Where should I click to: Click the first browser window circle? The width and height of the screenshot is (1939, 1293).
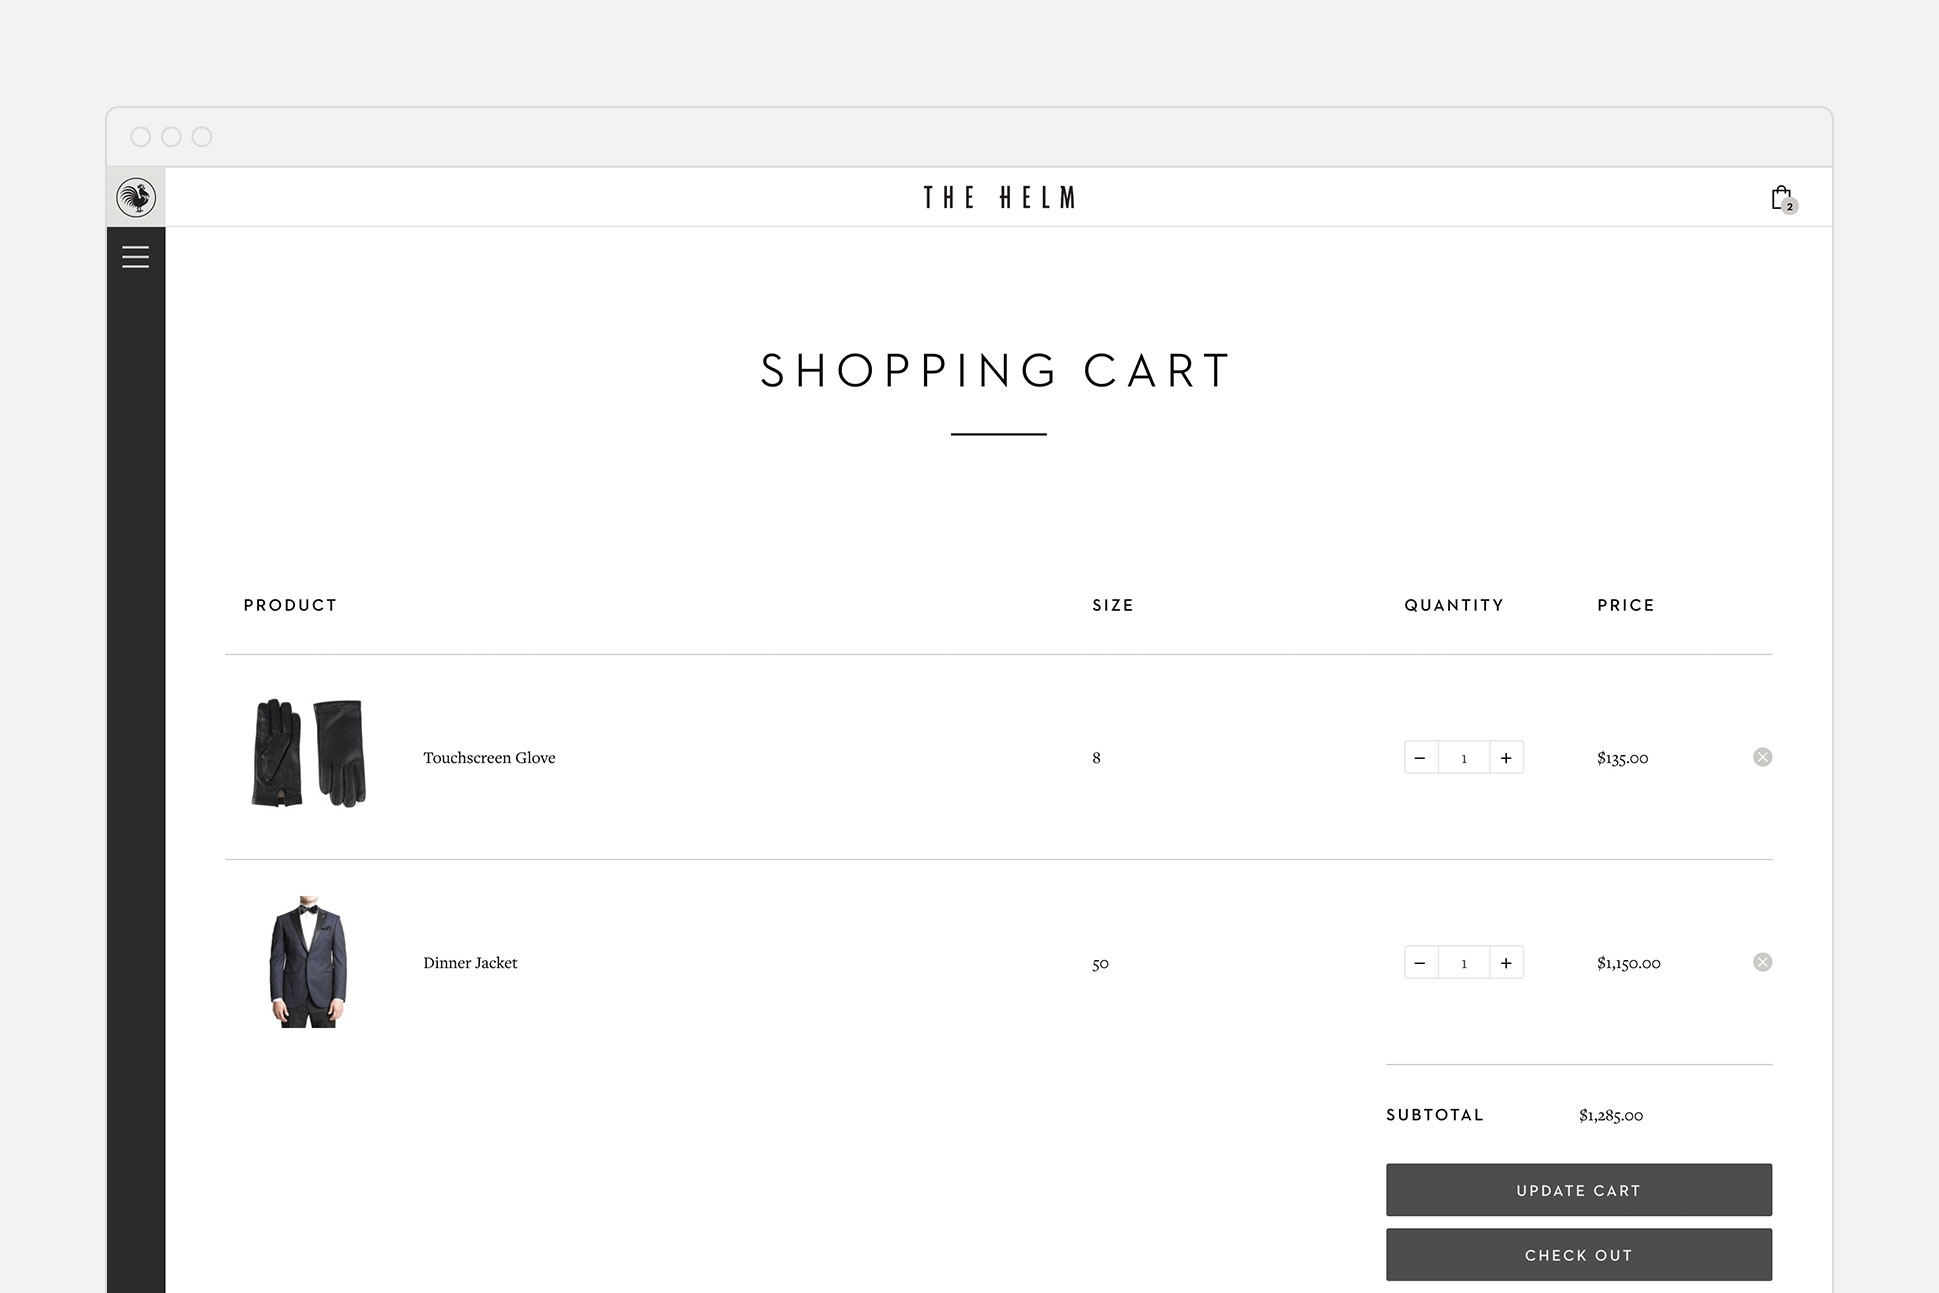click(x=141, y=136)
